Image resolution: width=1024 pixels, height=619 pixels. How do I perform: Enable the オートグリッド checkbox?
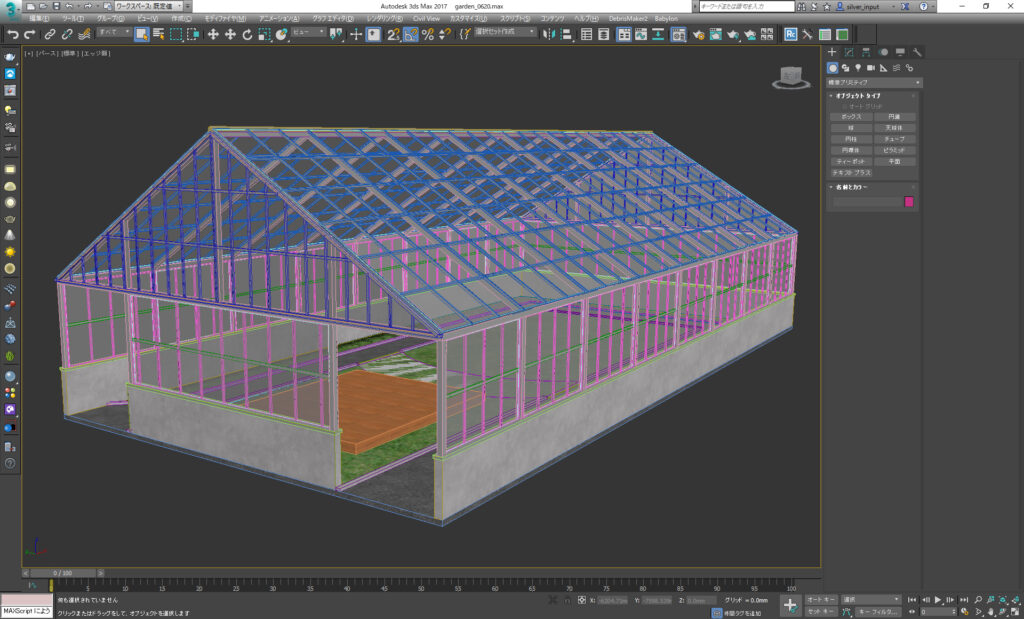pyautogui.click(x=845, y=106)
